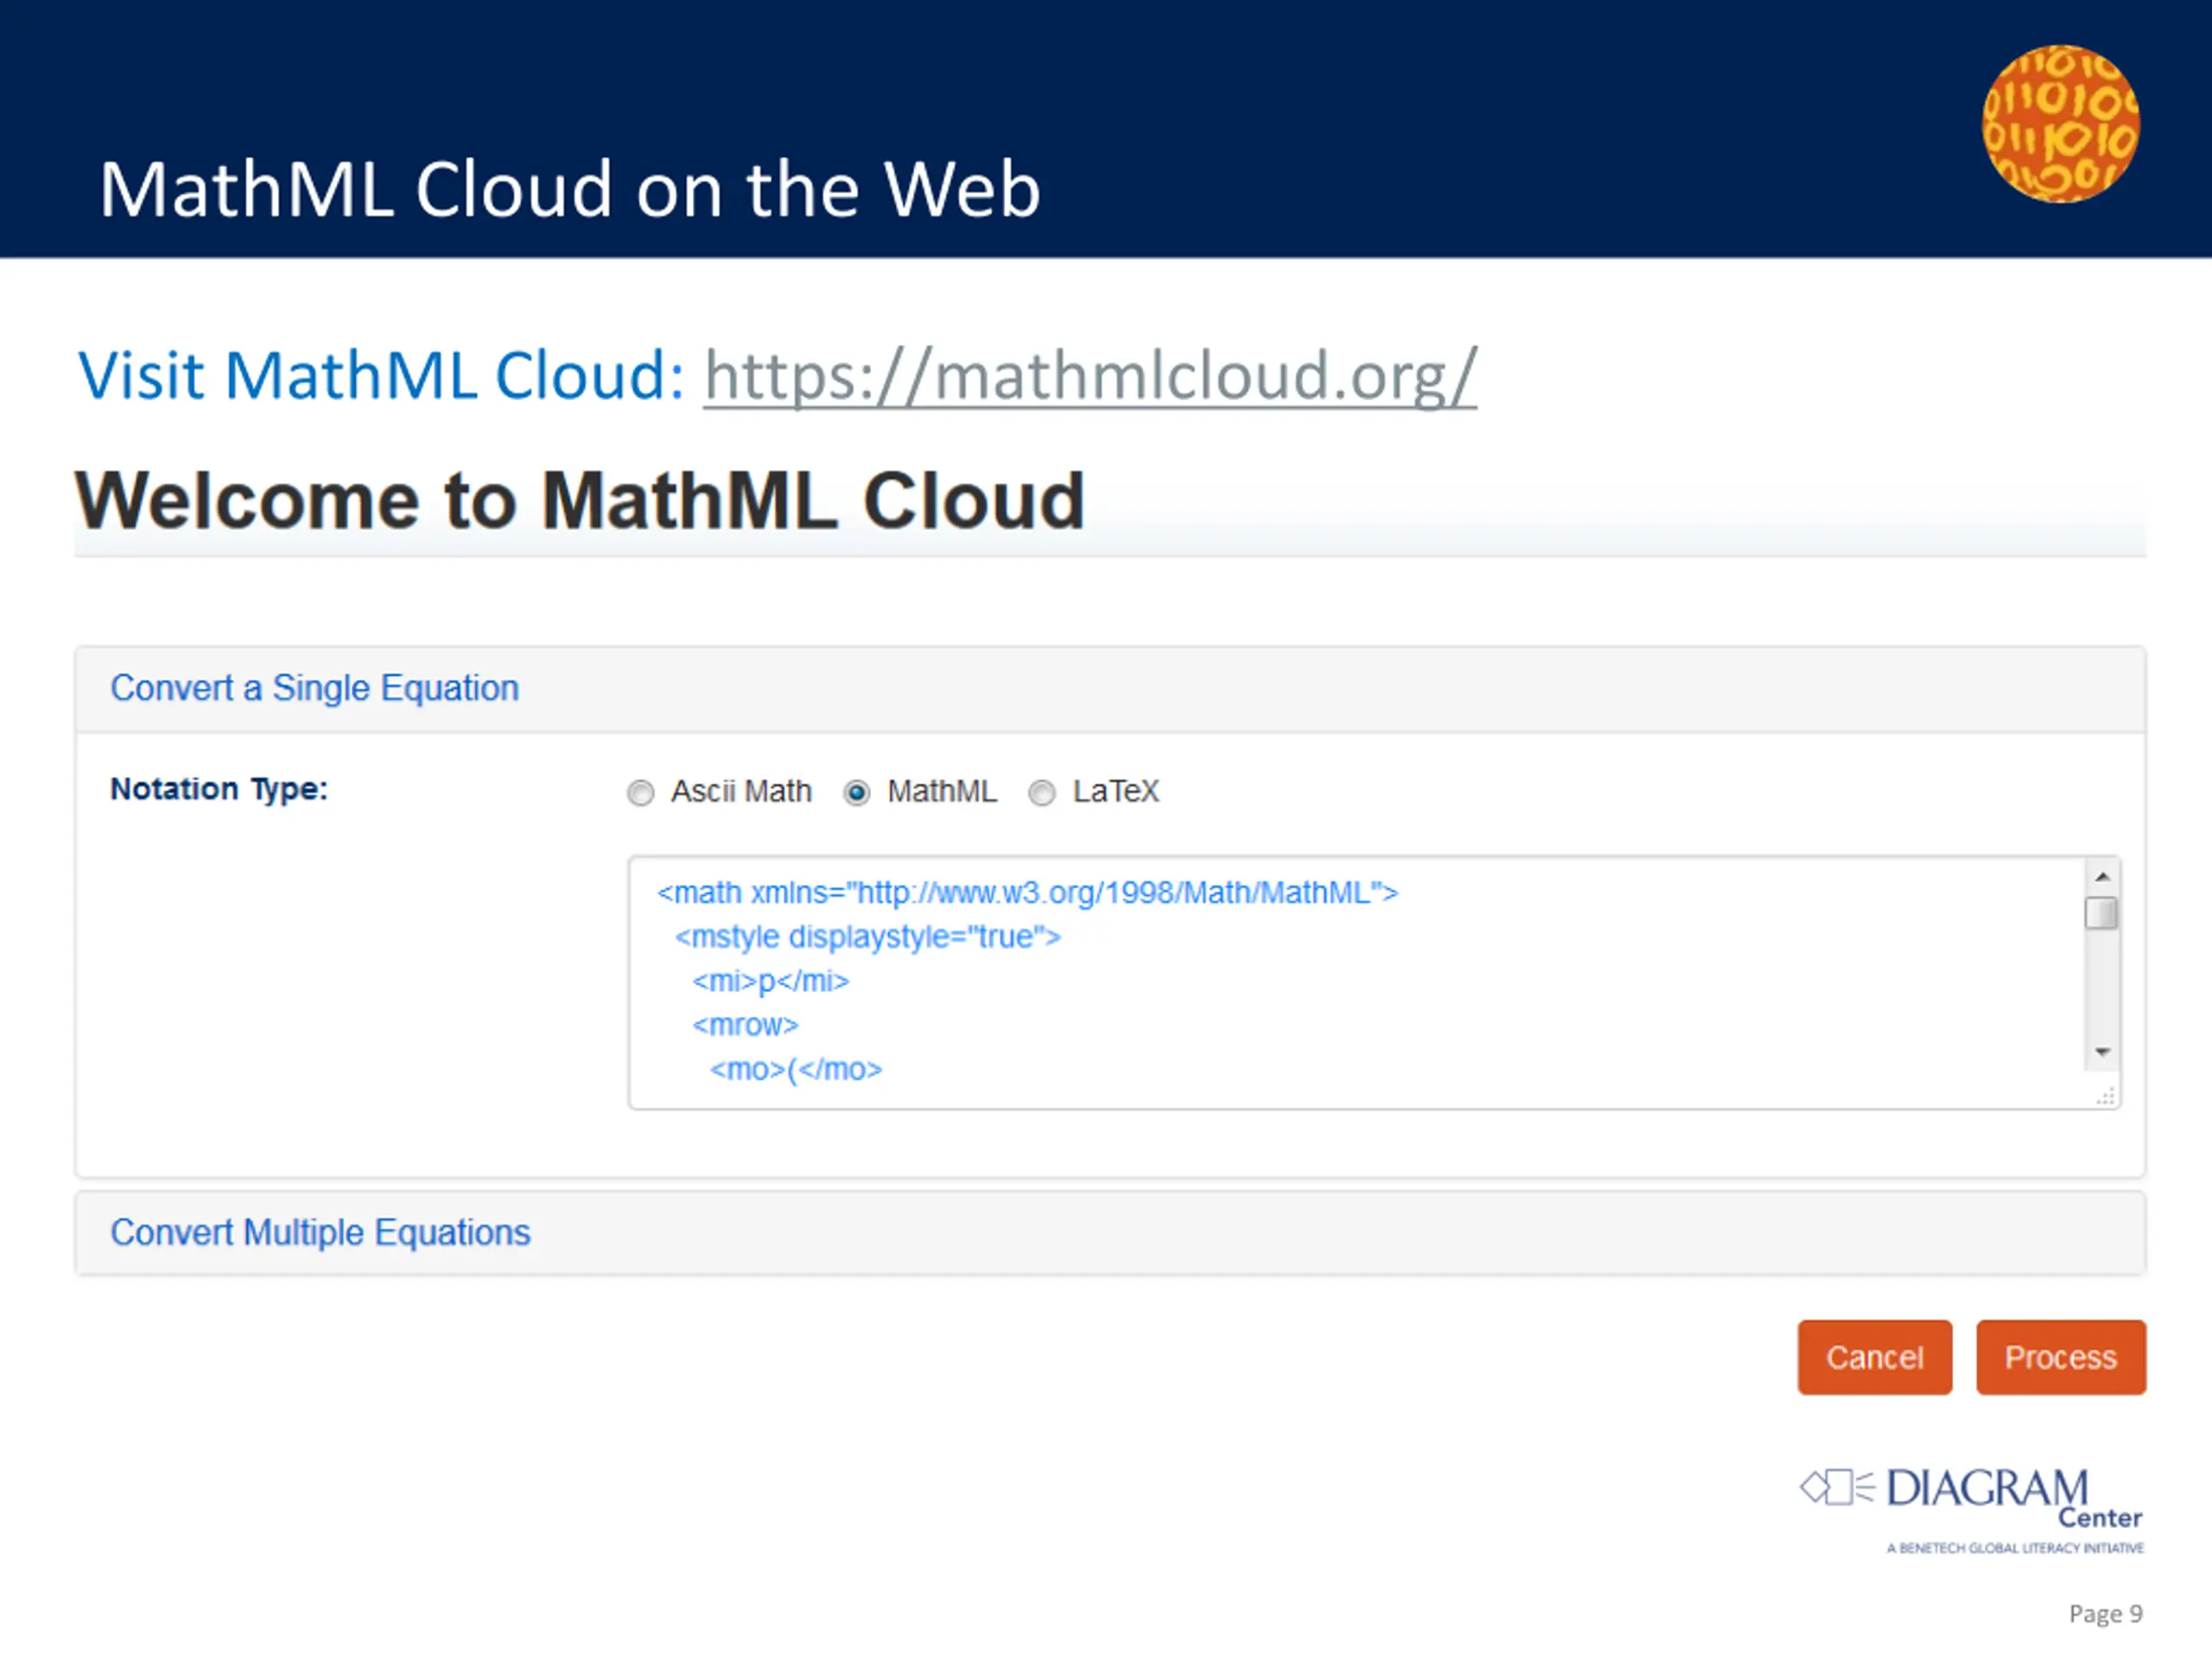Image resolution: width=2212 pixels, height=1659 pixels.
Task: Click the text area scroll down arrow
Action: (2102, 1052)
